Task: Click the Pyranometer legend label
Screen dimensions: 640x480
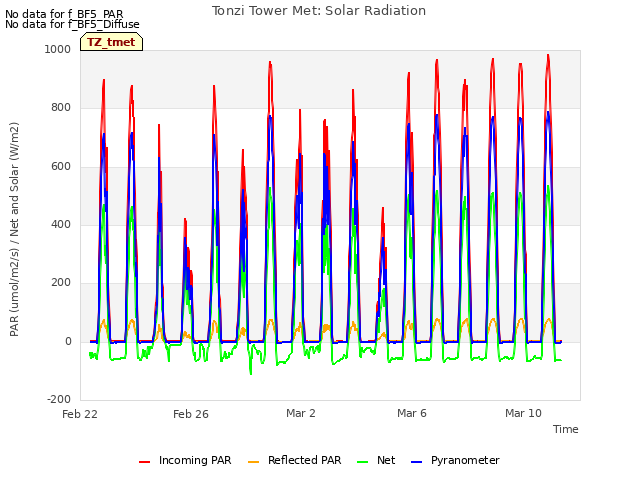Action: coord(465,460)
